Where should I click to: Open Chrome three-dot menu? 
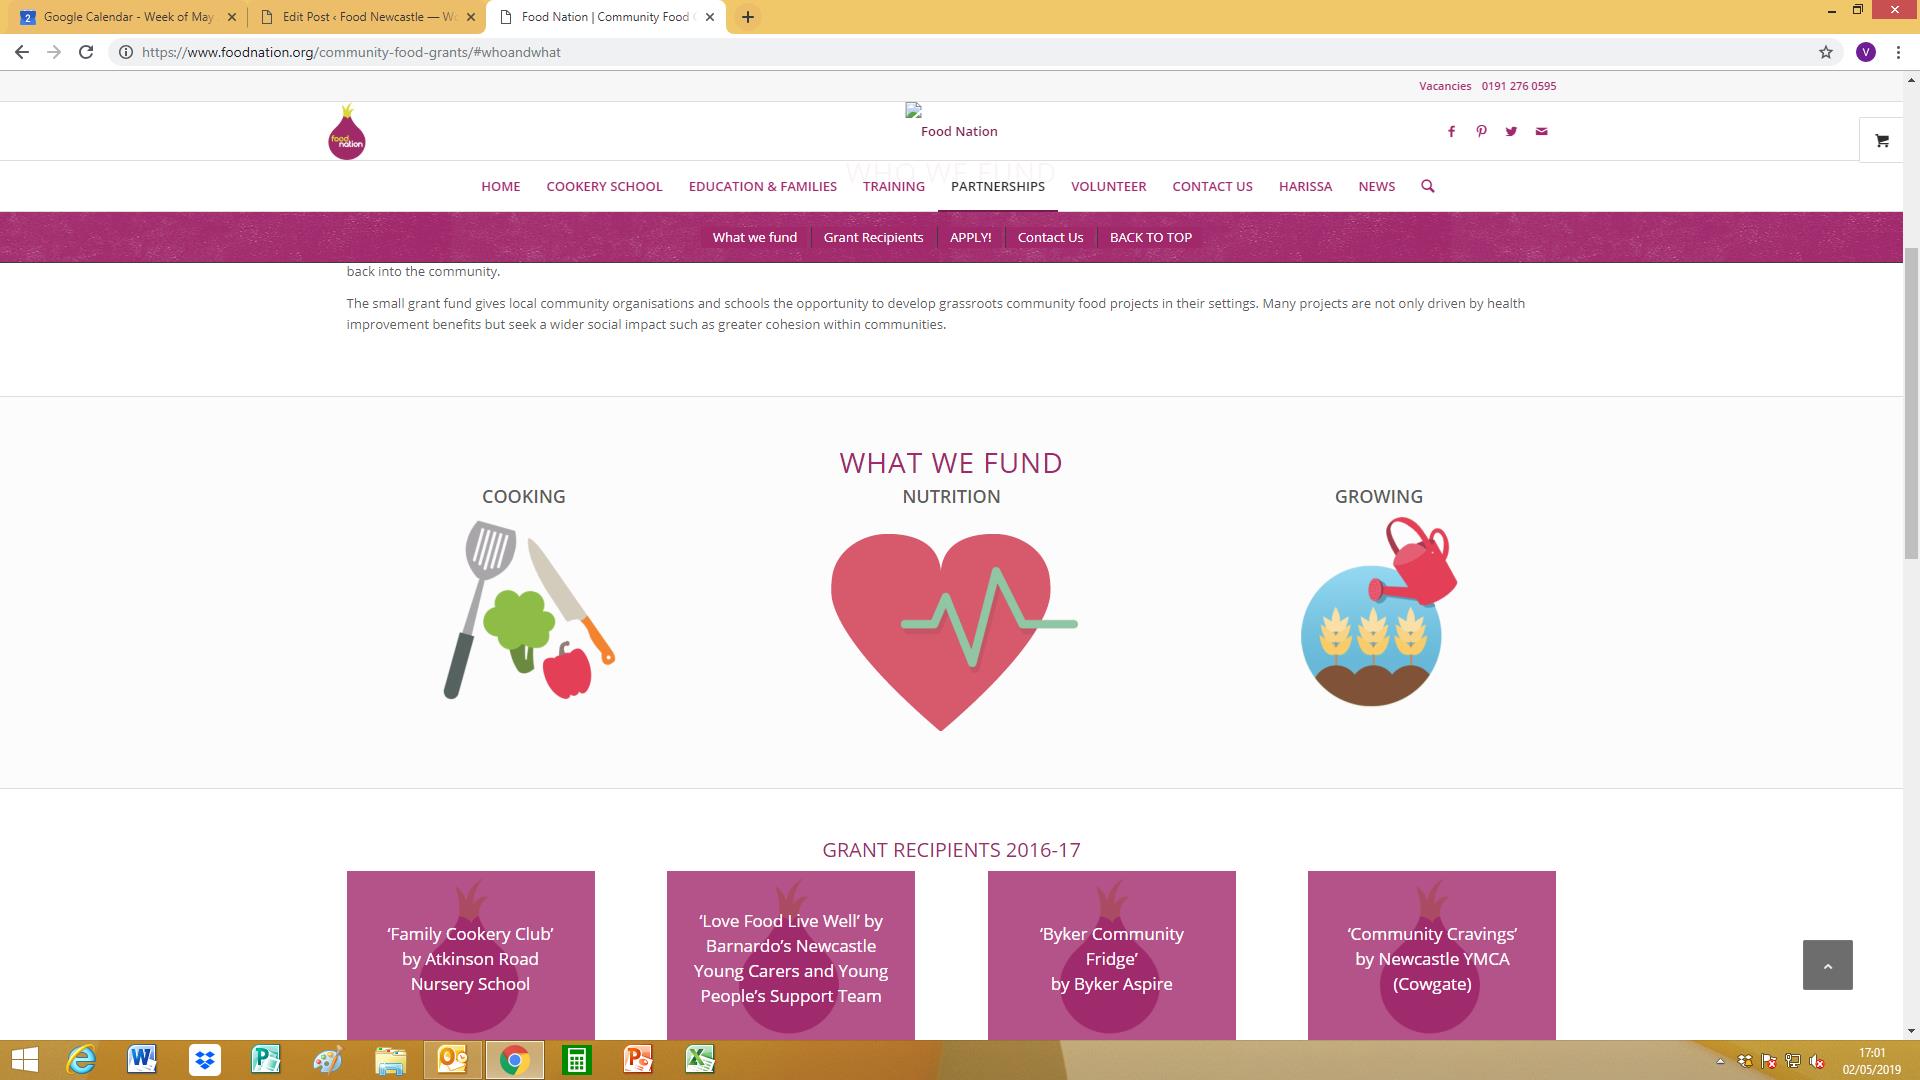(1898, 52)
